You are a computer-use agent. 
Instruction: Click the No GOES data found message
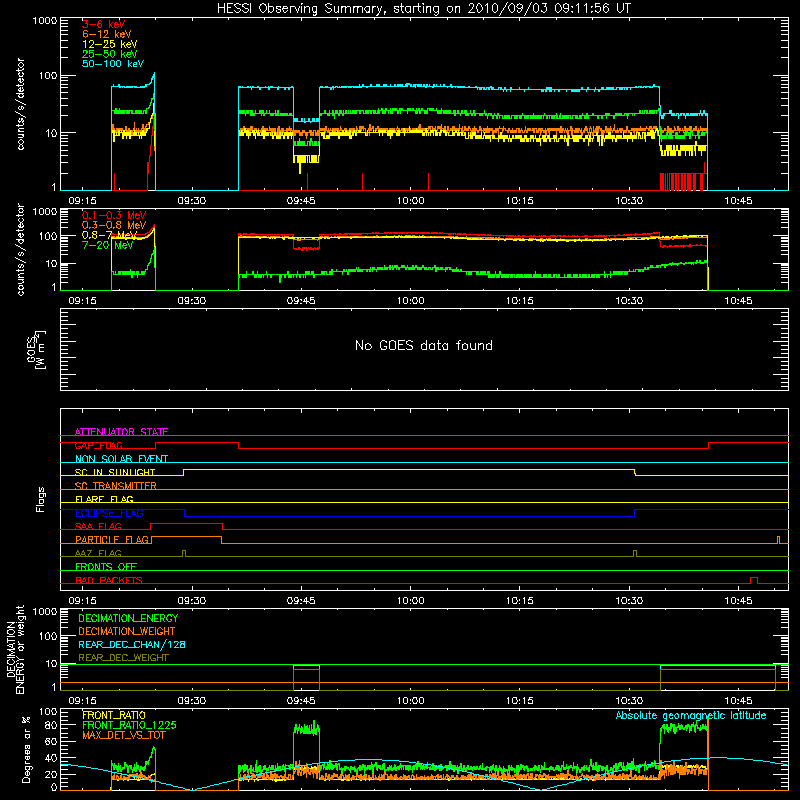(424, 345)
